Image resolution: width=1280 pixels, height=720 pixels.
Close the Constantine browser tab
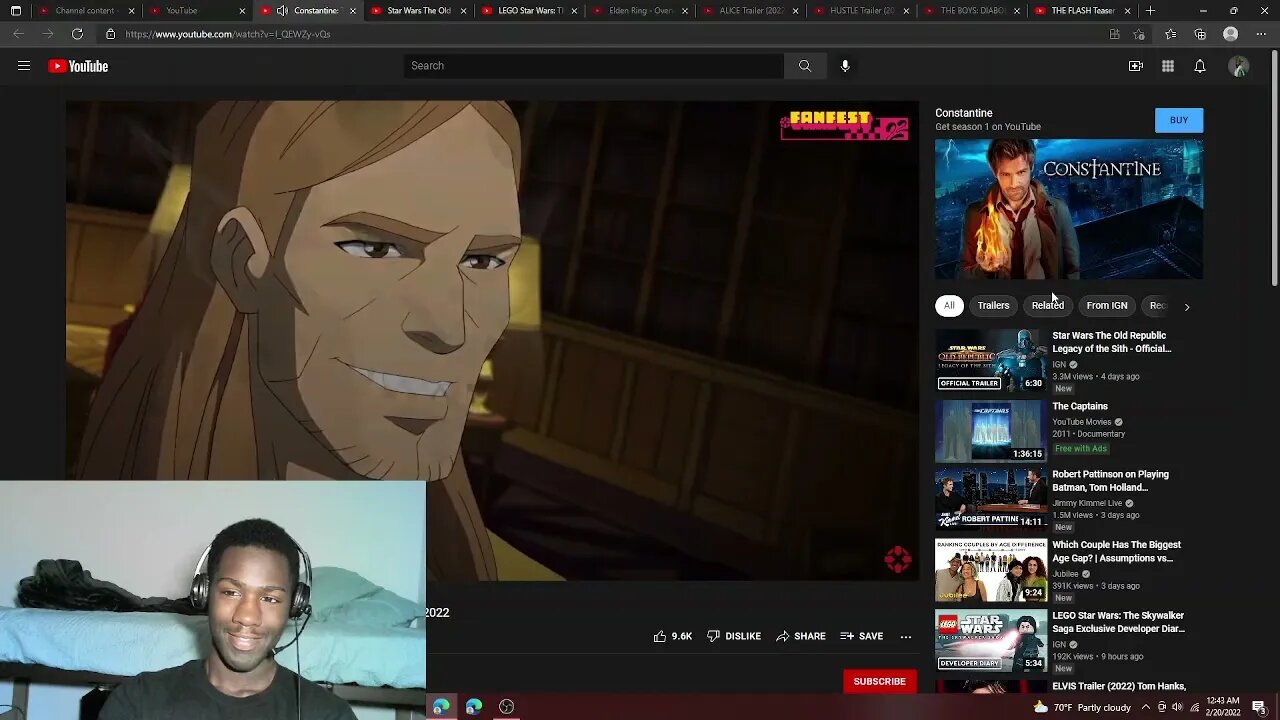point(352,11)
